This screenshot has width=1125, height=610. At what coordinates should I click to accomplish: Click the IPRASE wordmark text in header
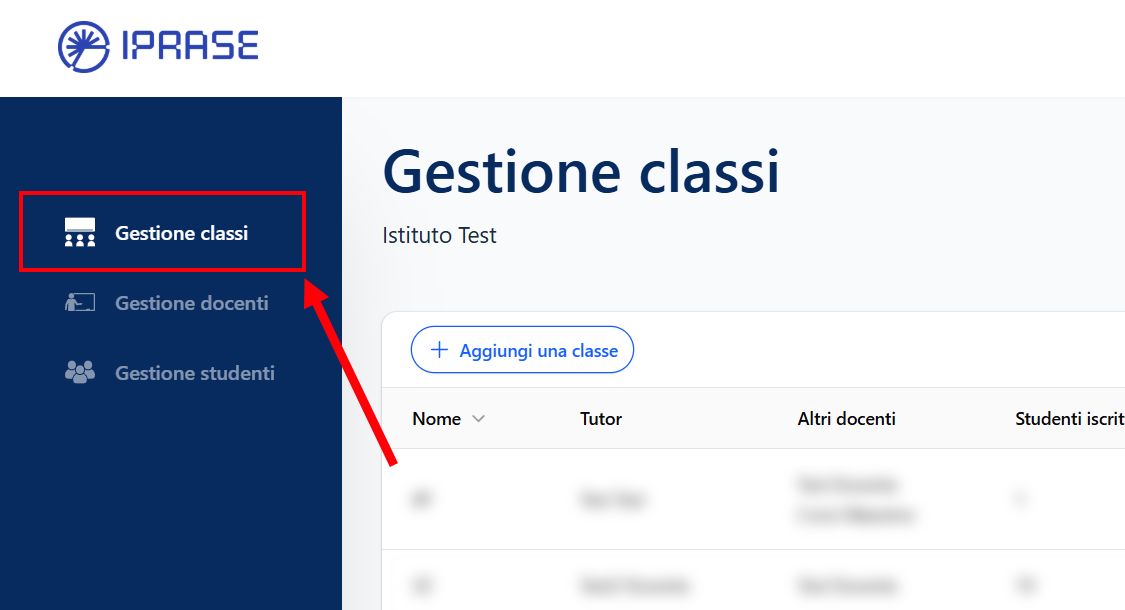tap(189, 47)
